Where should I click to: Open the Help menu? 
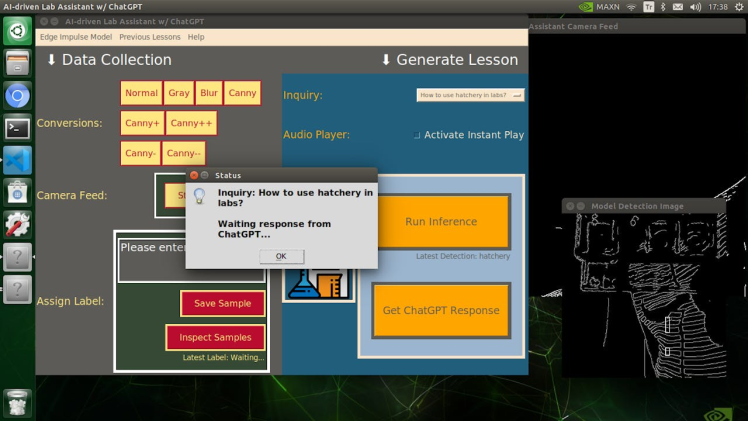tap(196, 37)
